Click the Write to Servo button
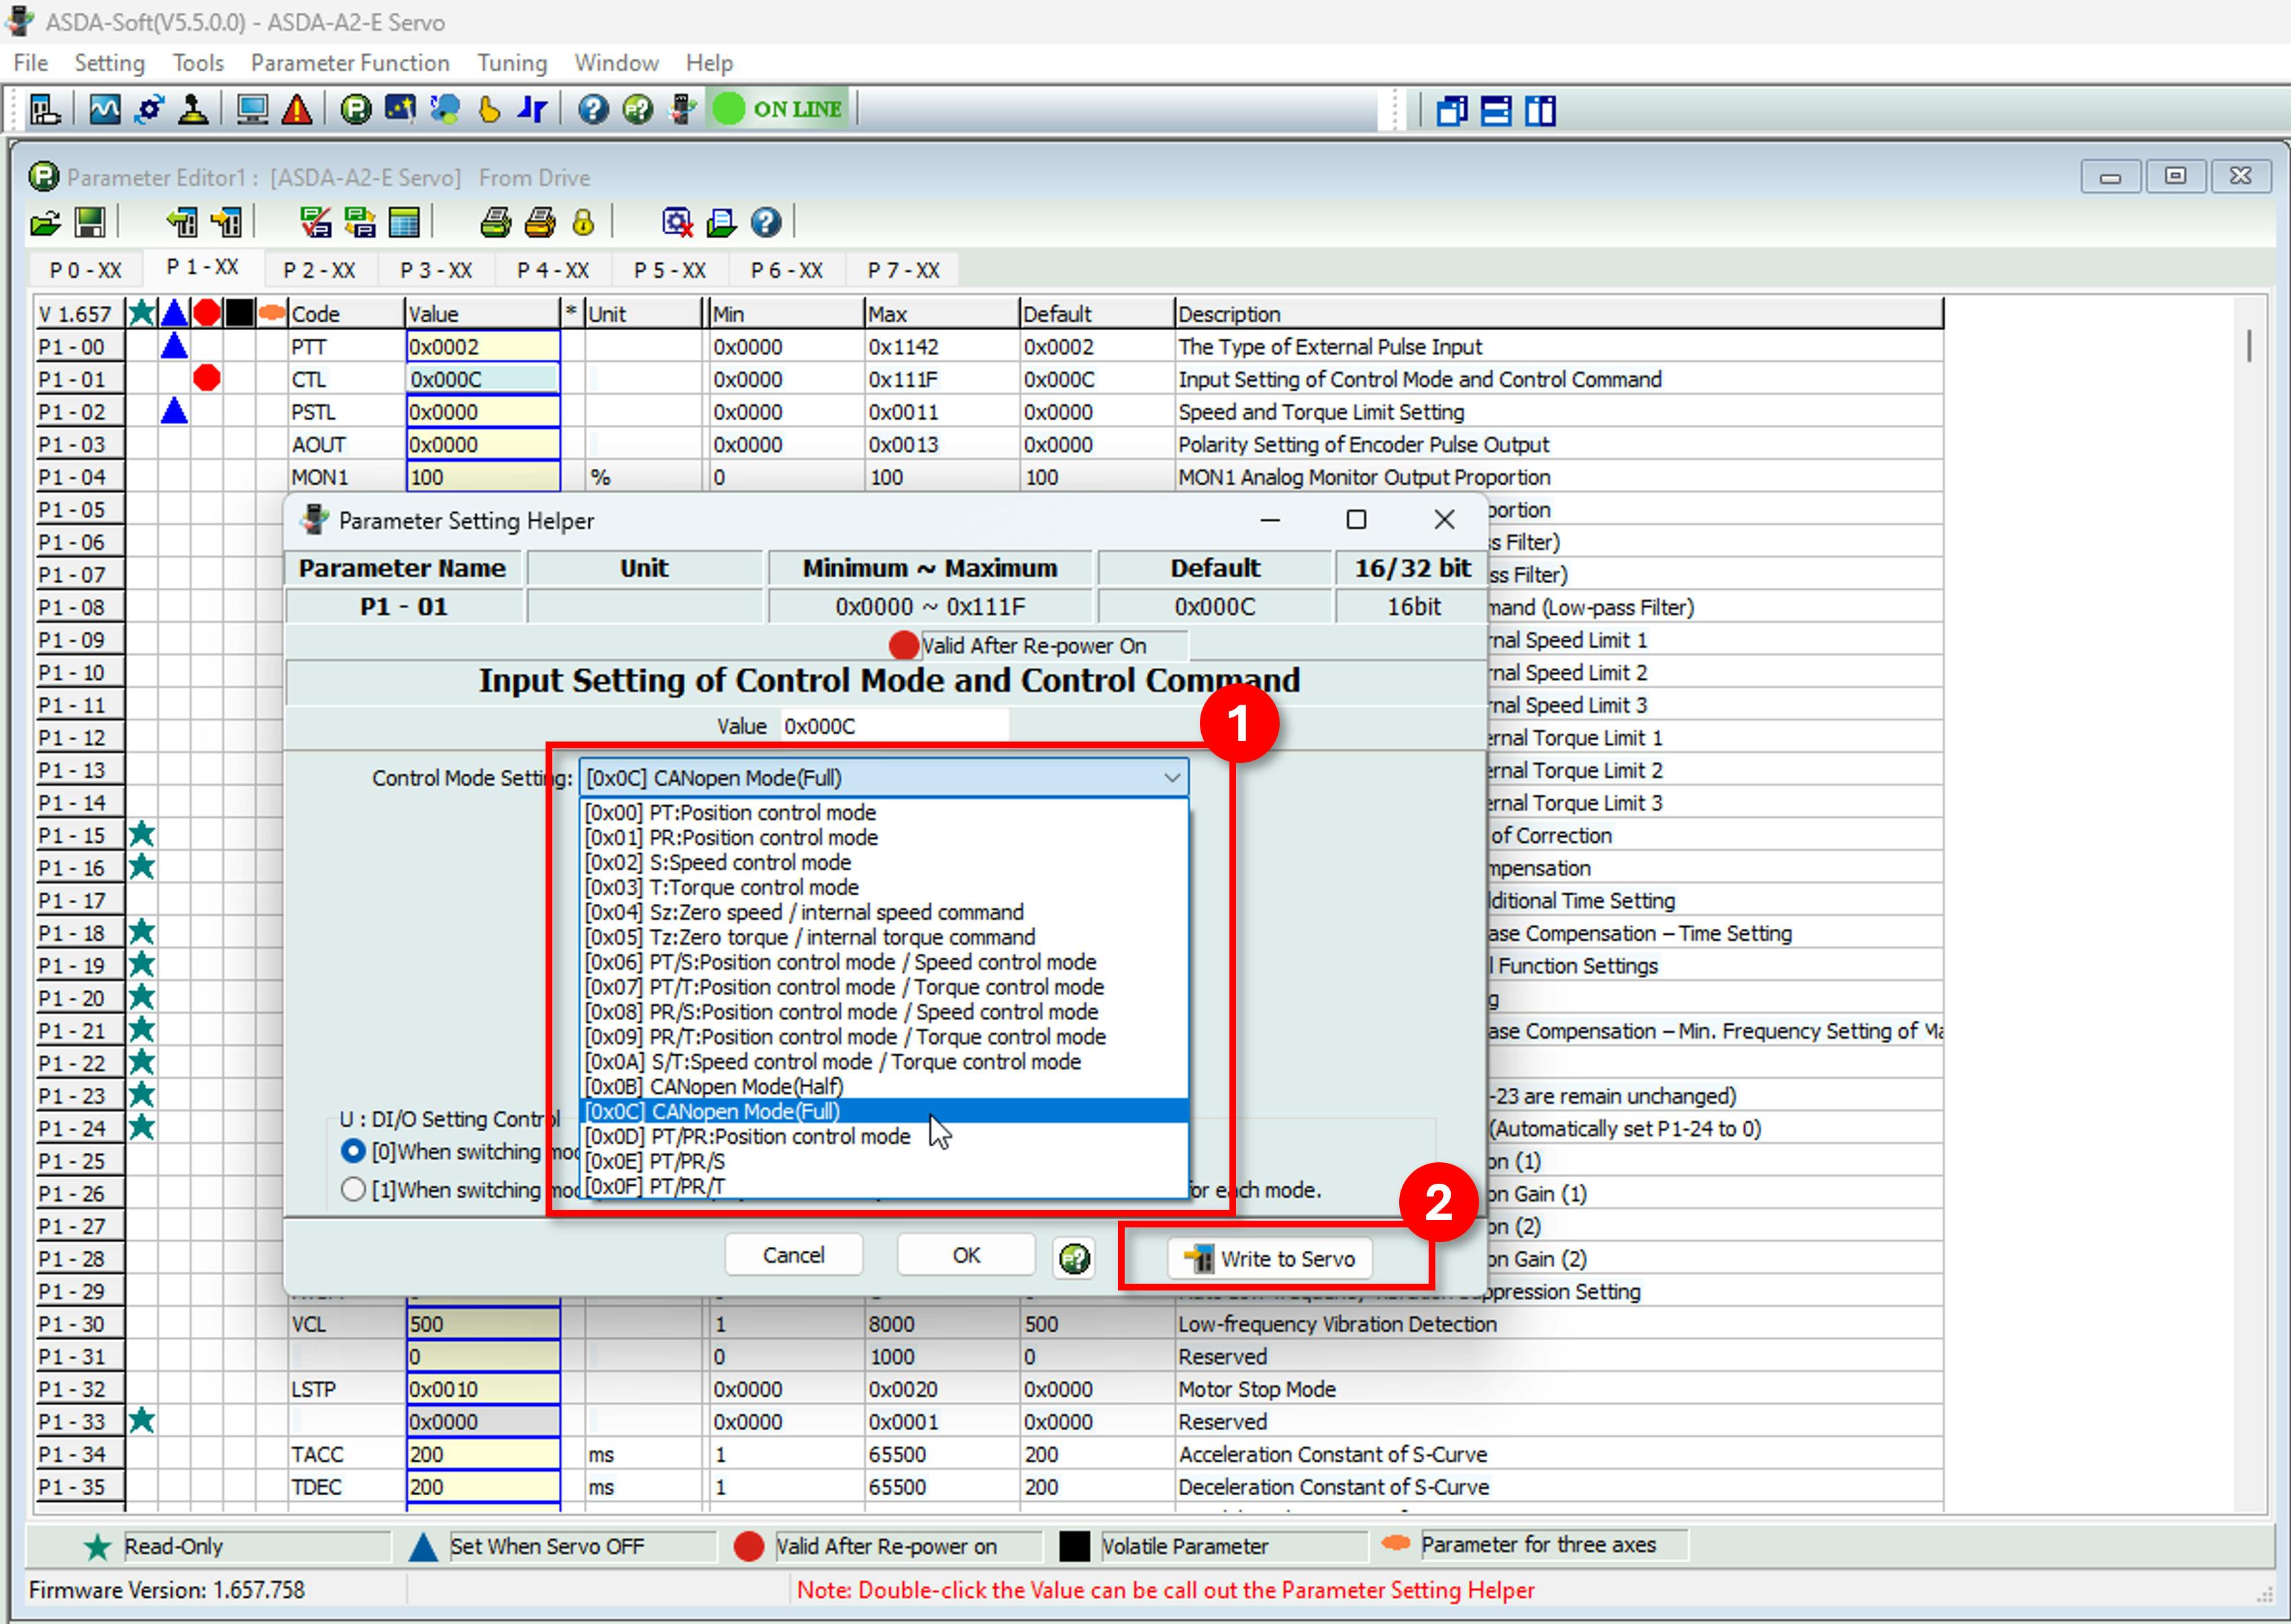This screenshot has height=1624, width=2291. pos(1270,1258)
